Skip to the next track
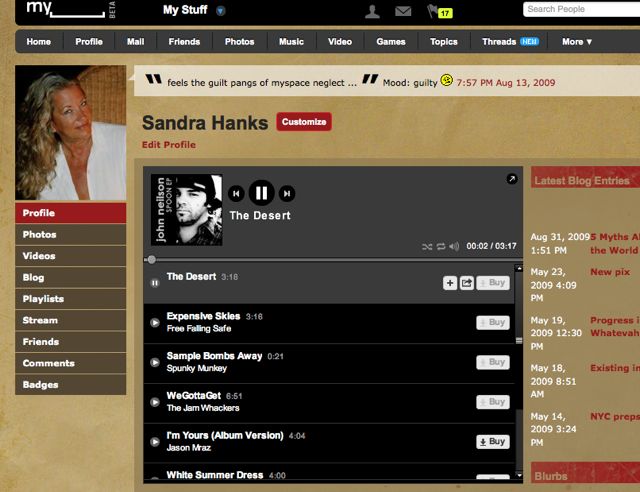Image resolution: width=640 pixels, height=492 pixels. tap(287, 194)
